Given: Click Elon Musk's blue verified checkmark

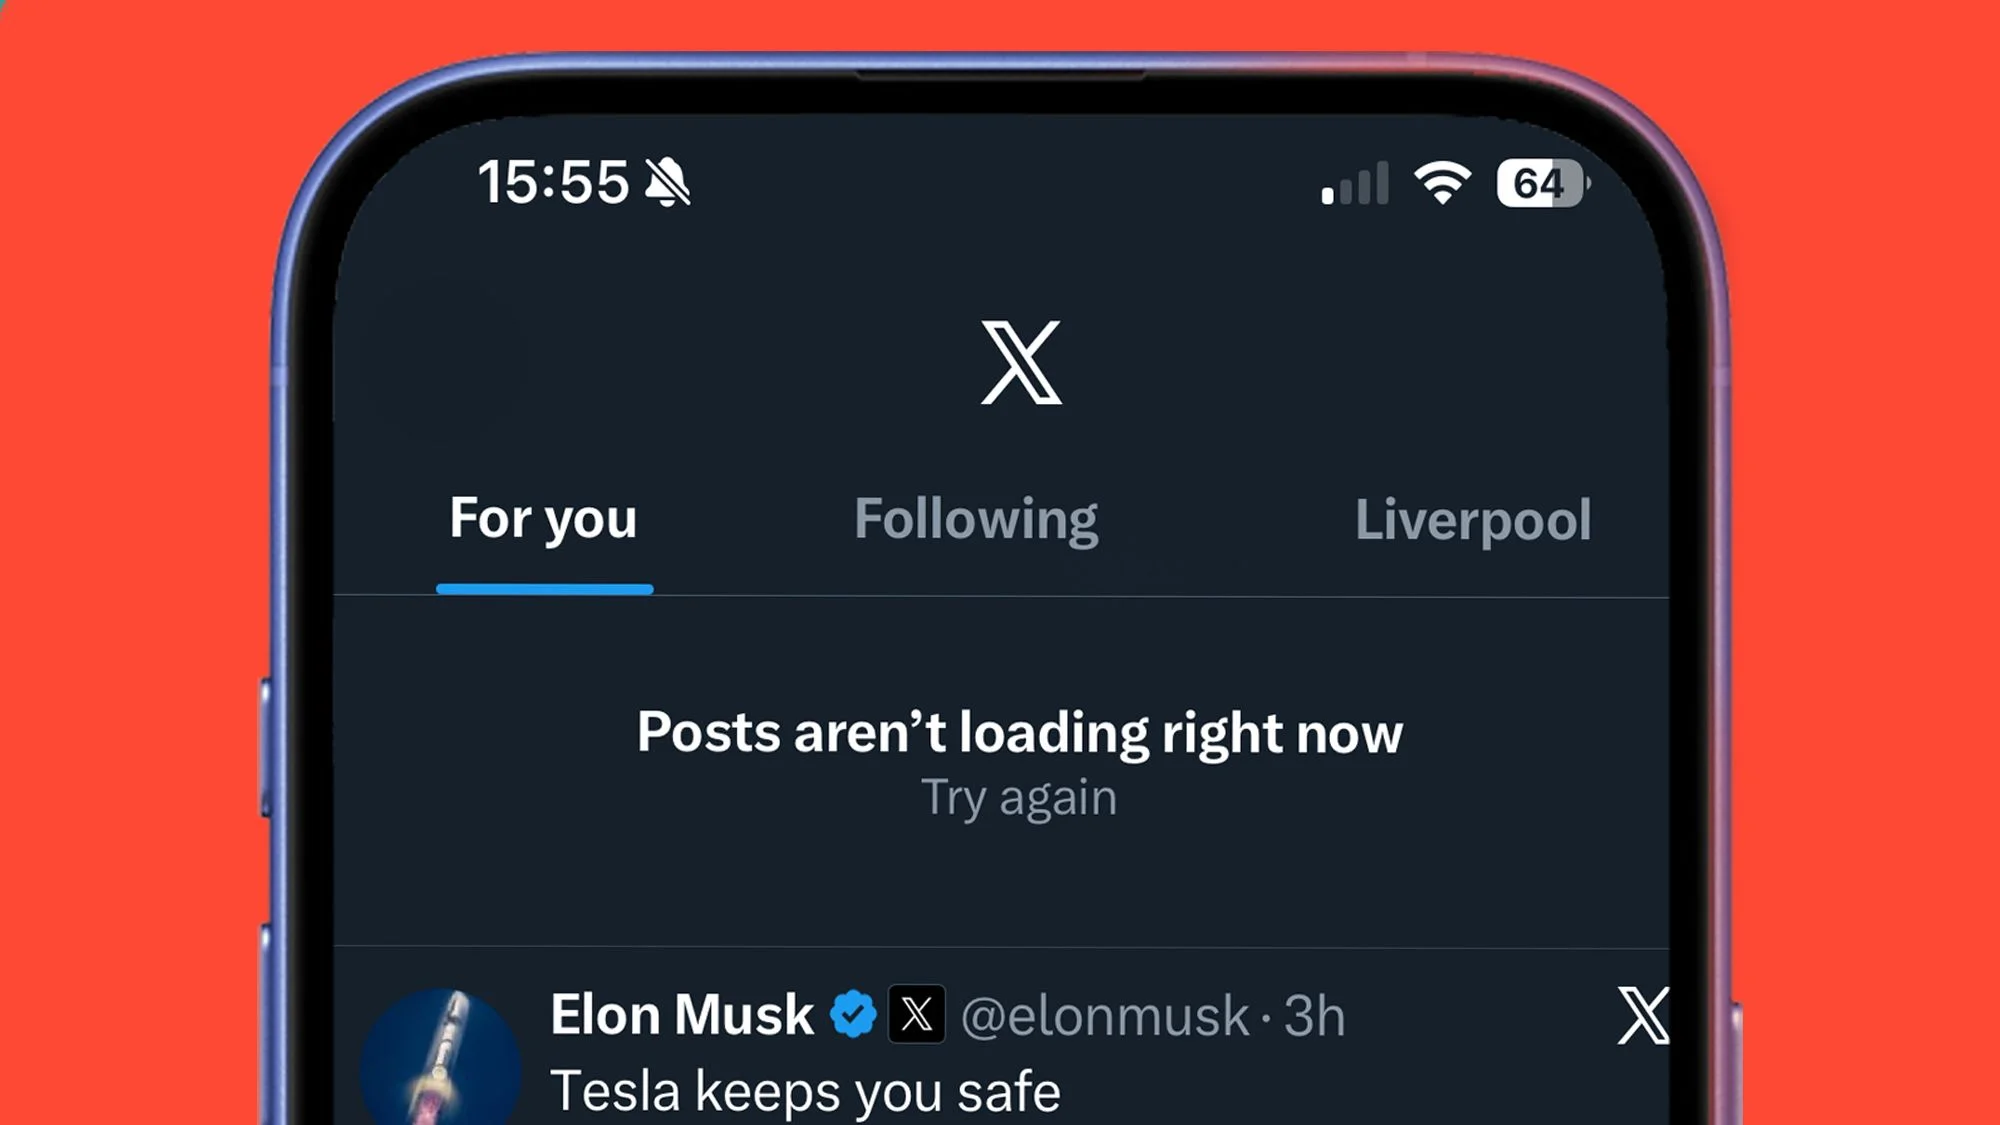Looking at the screenshot, I should coord(853,1015).
